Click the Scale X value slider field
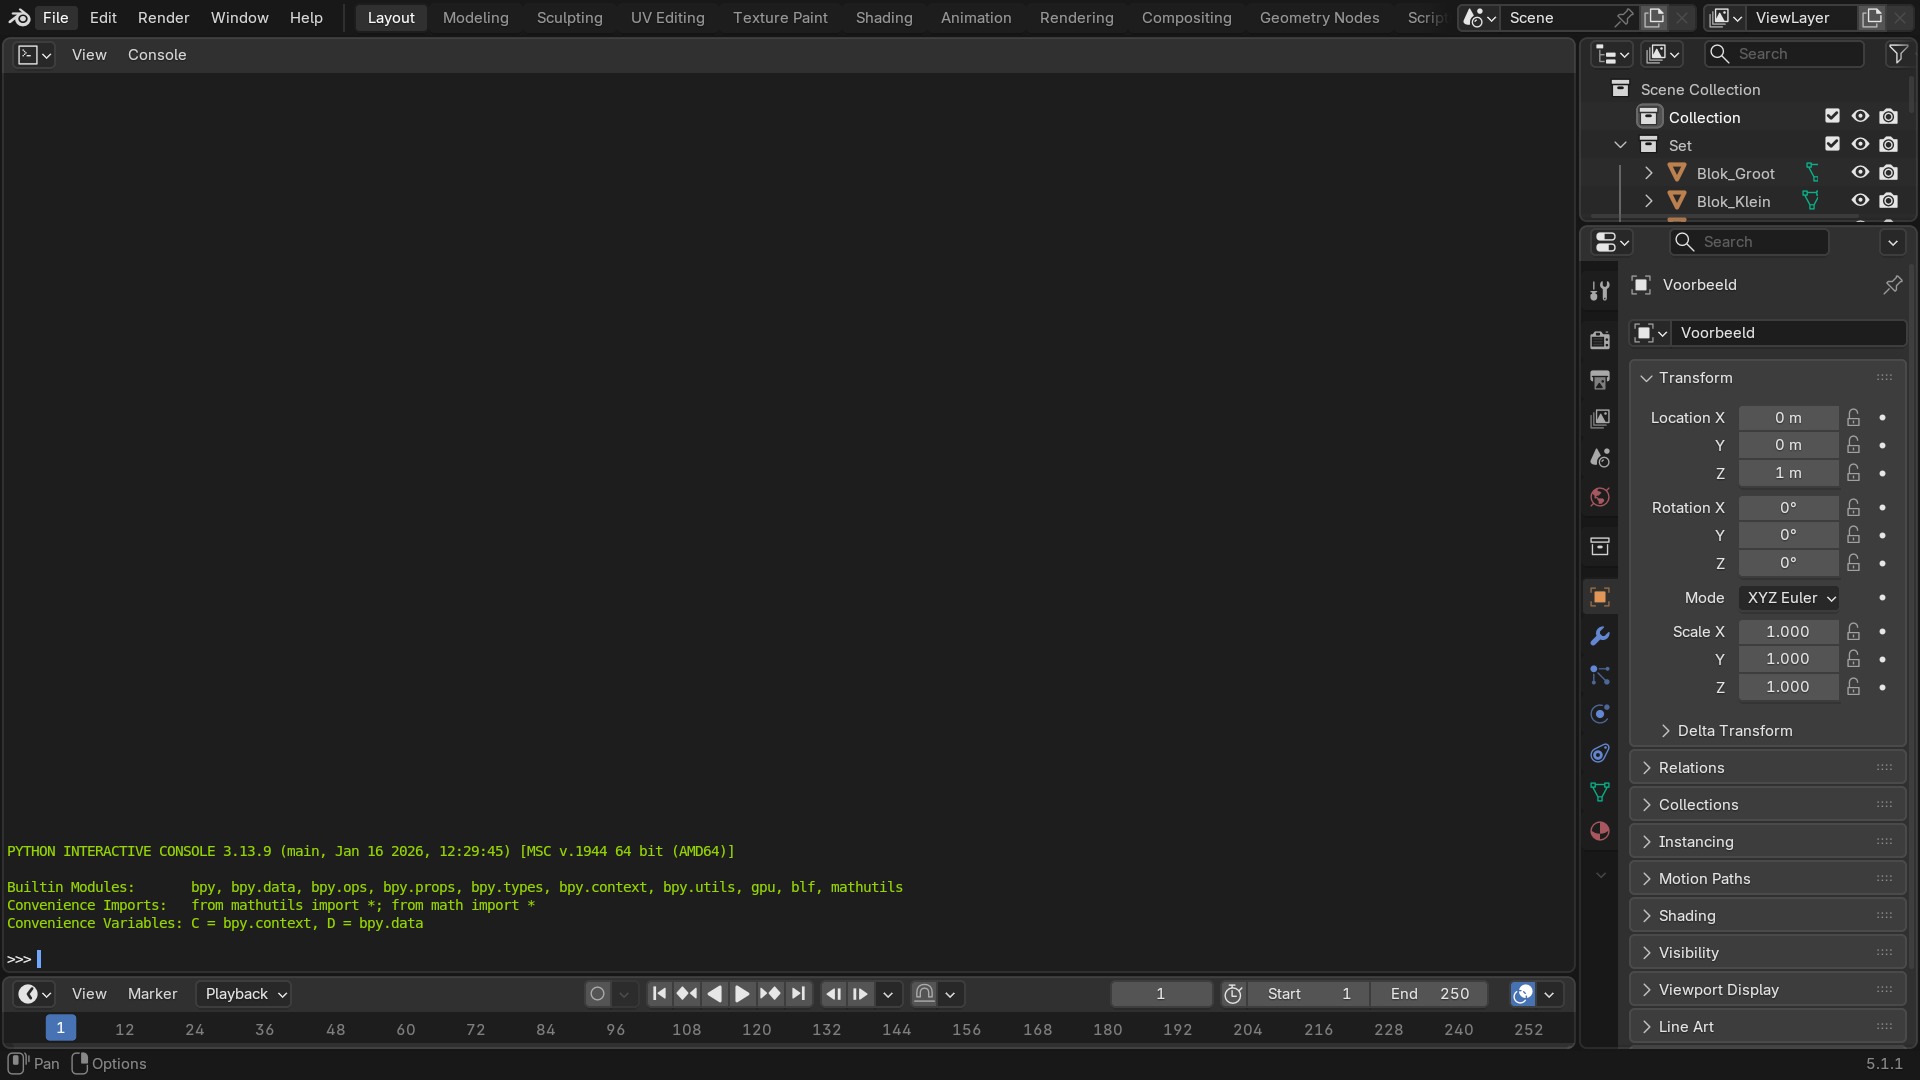The width and height of the screenshot is (1920, 1080). (1788, 632)
